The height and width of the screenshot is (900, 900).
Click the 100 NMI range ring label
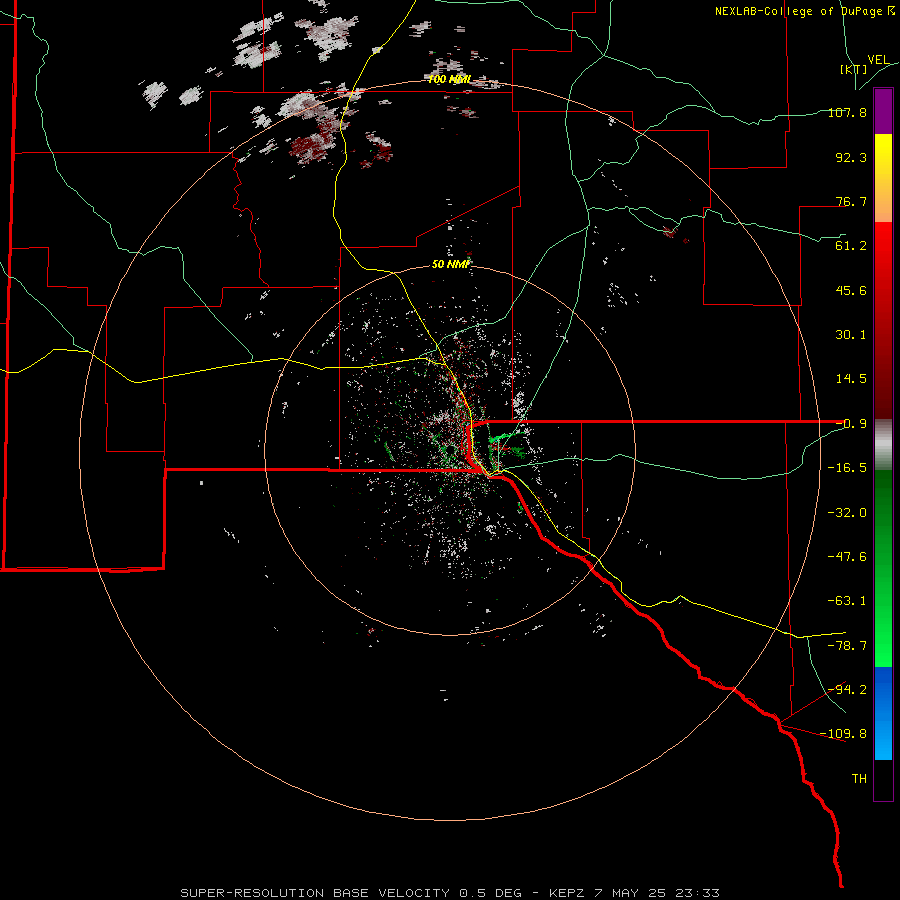pos(449,79)
